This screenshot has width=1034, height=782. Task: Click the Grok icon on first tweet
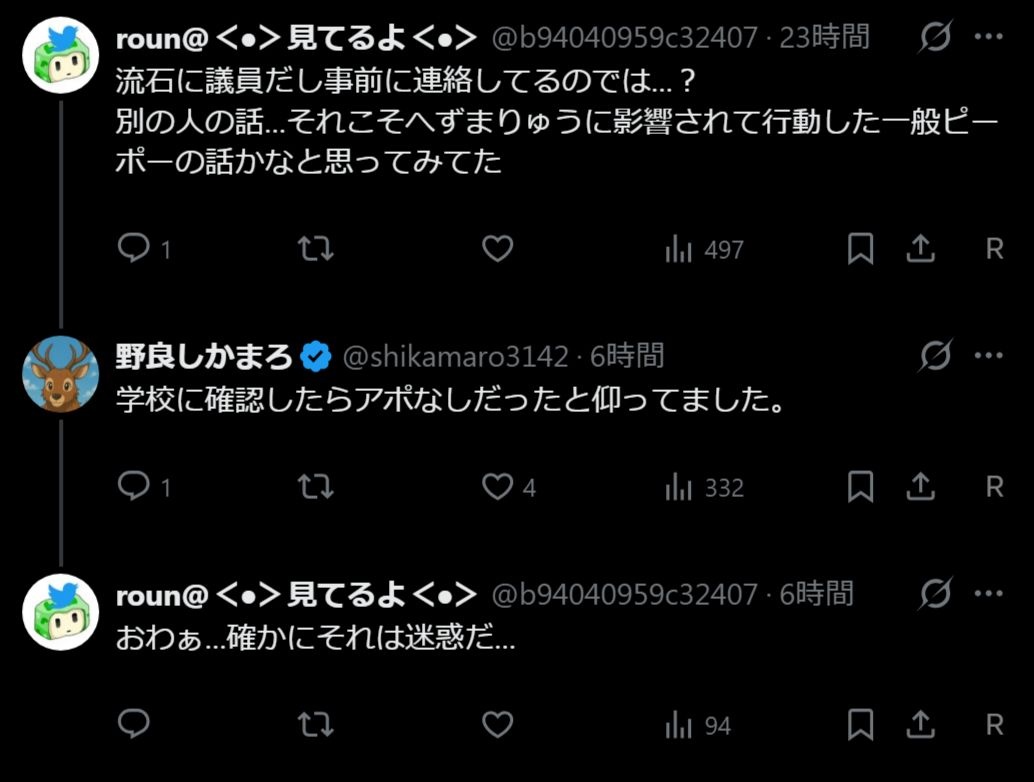click(936, 38)
